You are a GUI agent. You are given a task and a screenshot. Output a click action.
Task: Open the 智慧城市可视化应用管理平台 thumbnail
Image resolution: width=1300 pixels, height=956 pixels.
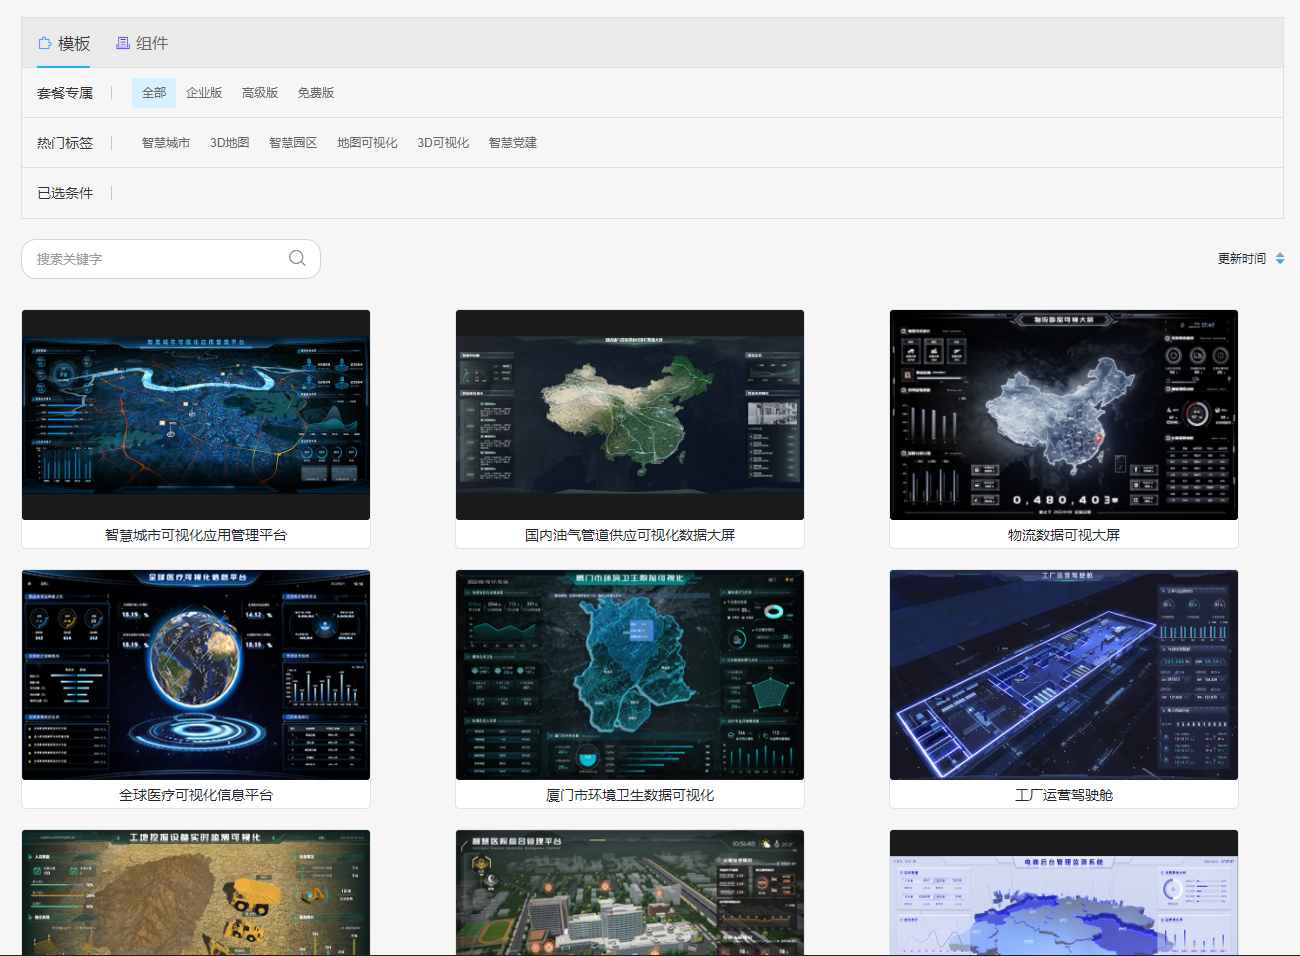coord(196,415)
